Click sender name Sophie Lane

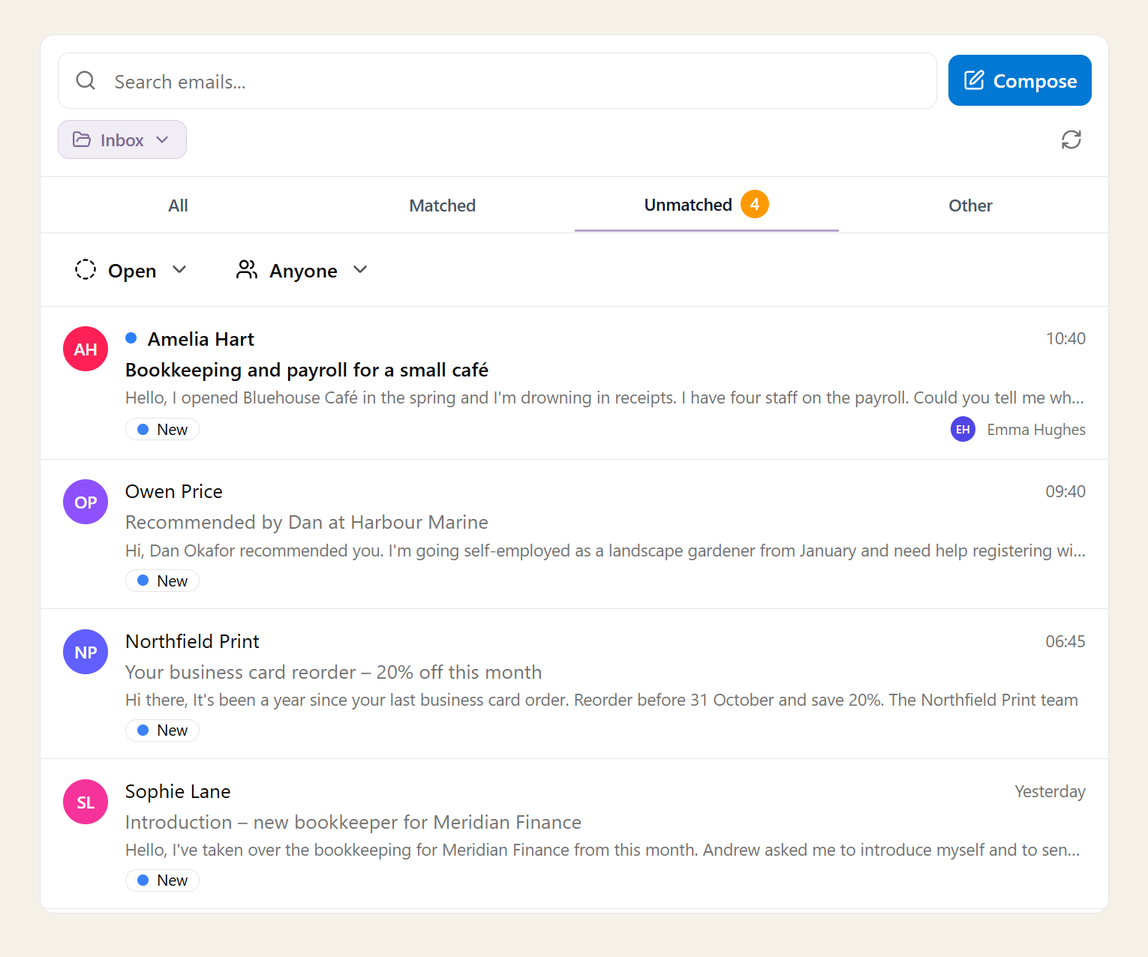click(x=177, y=792)
